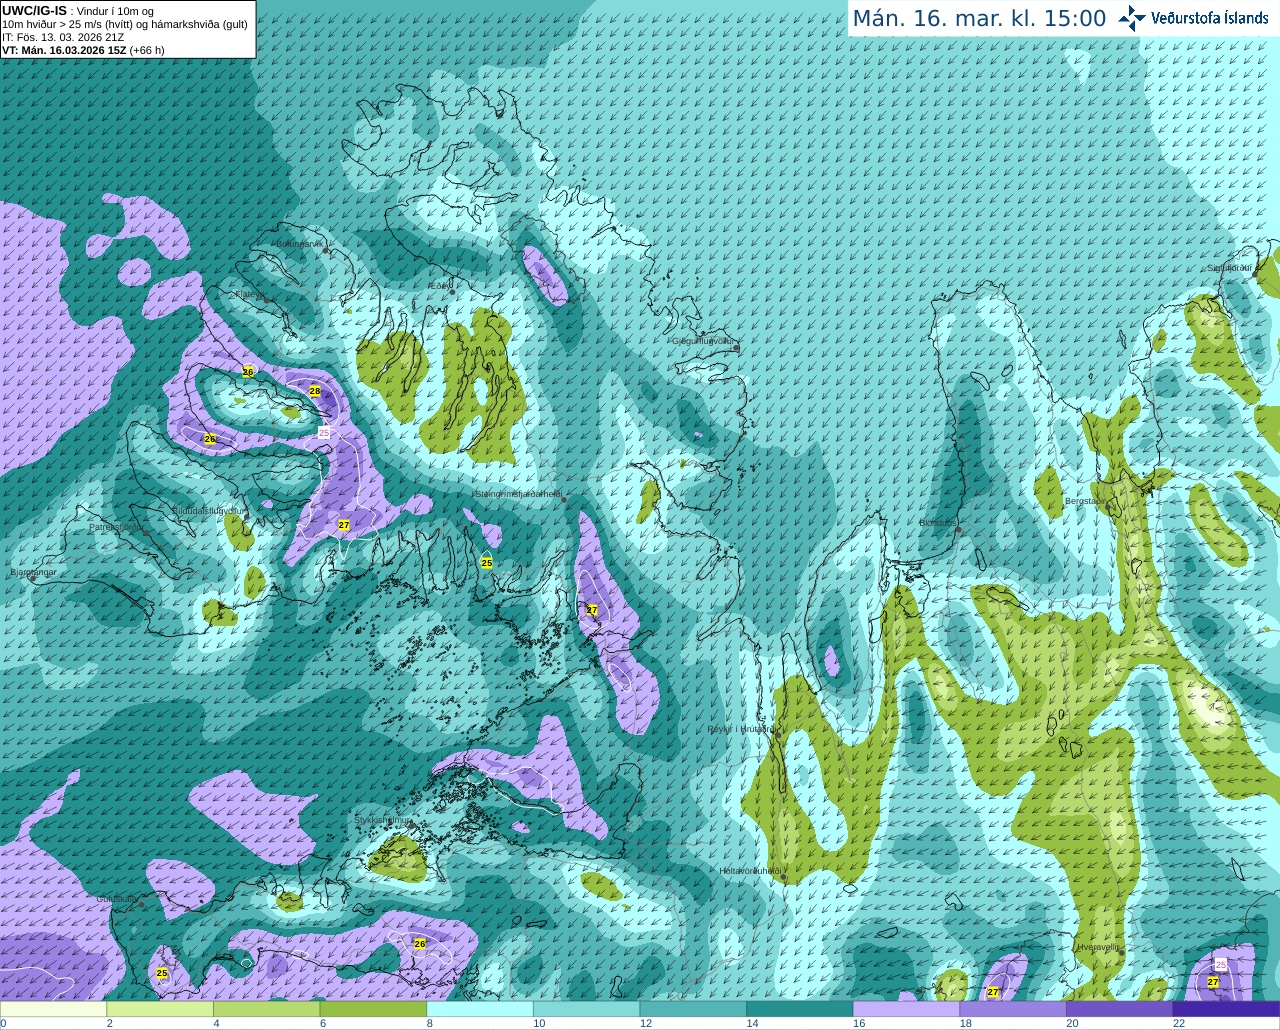Click the white 25 label in the bottom-right corner
This screenshot has height=1030, width=1280.
point(1221,964)
